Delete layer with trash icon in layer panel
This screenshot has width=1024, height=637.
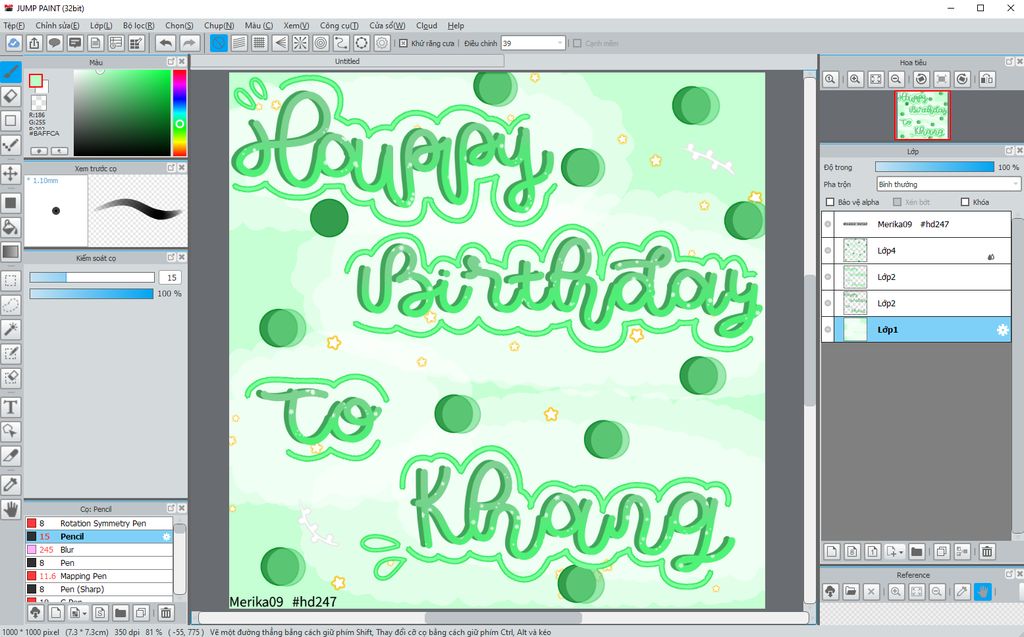(x=987, y=551)
